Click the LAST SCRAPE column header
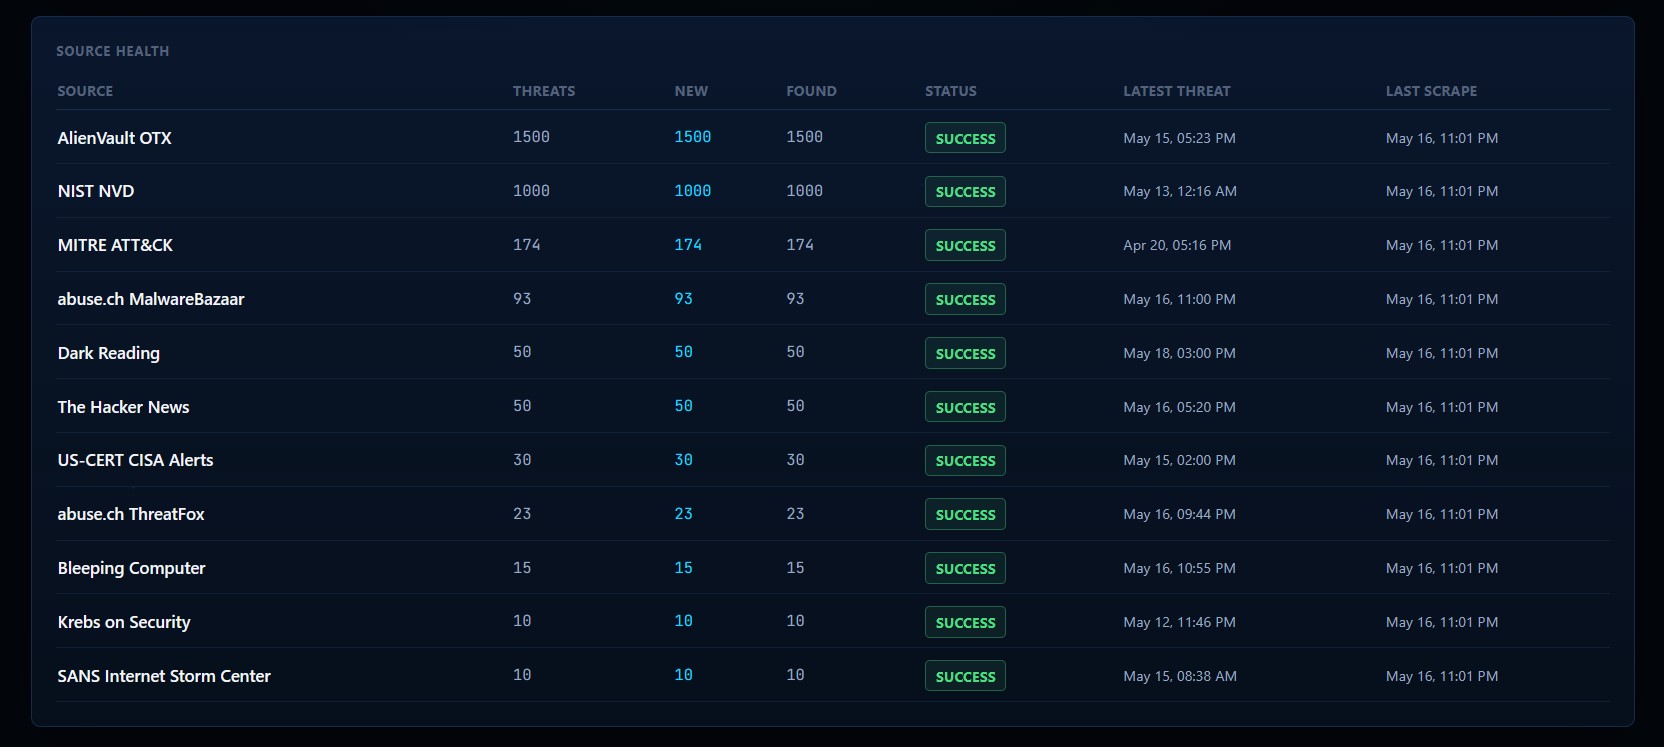Screen dimensions: 1664x747 1431,91
